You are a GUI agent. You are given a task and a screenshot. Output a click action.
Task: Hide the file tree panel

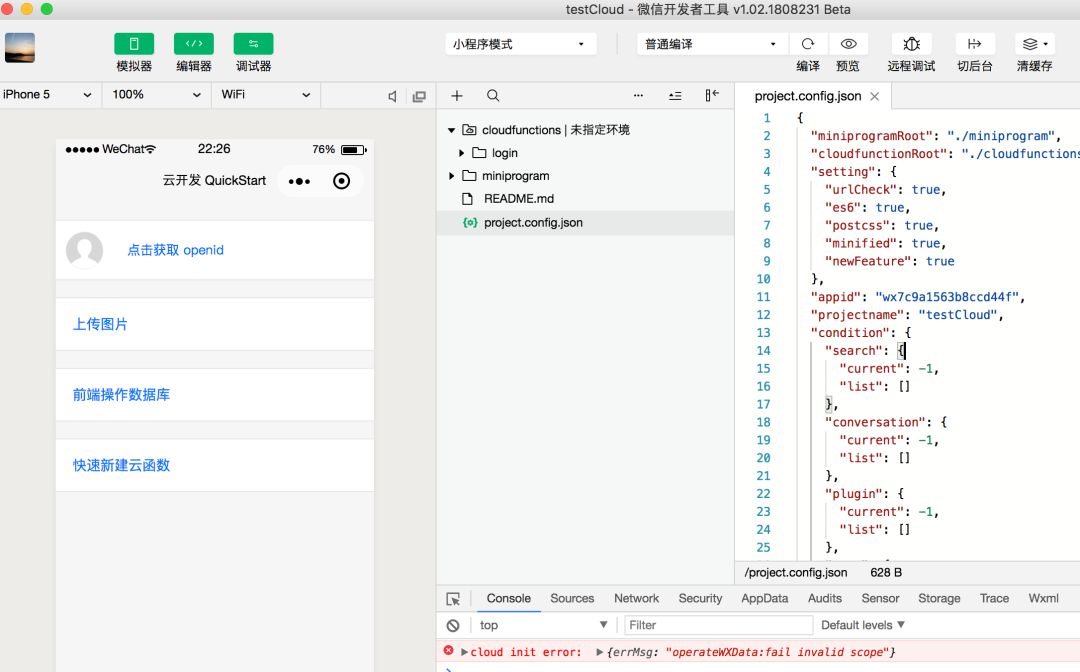(712, 95)
